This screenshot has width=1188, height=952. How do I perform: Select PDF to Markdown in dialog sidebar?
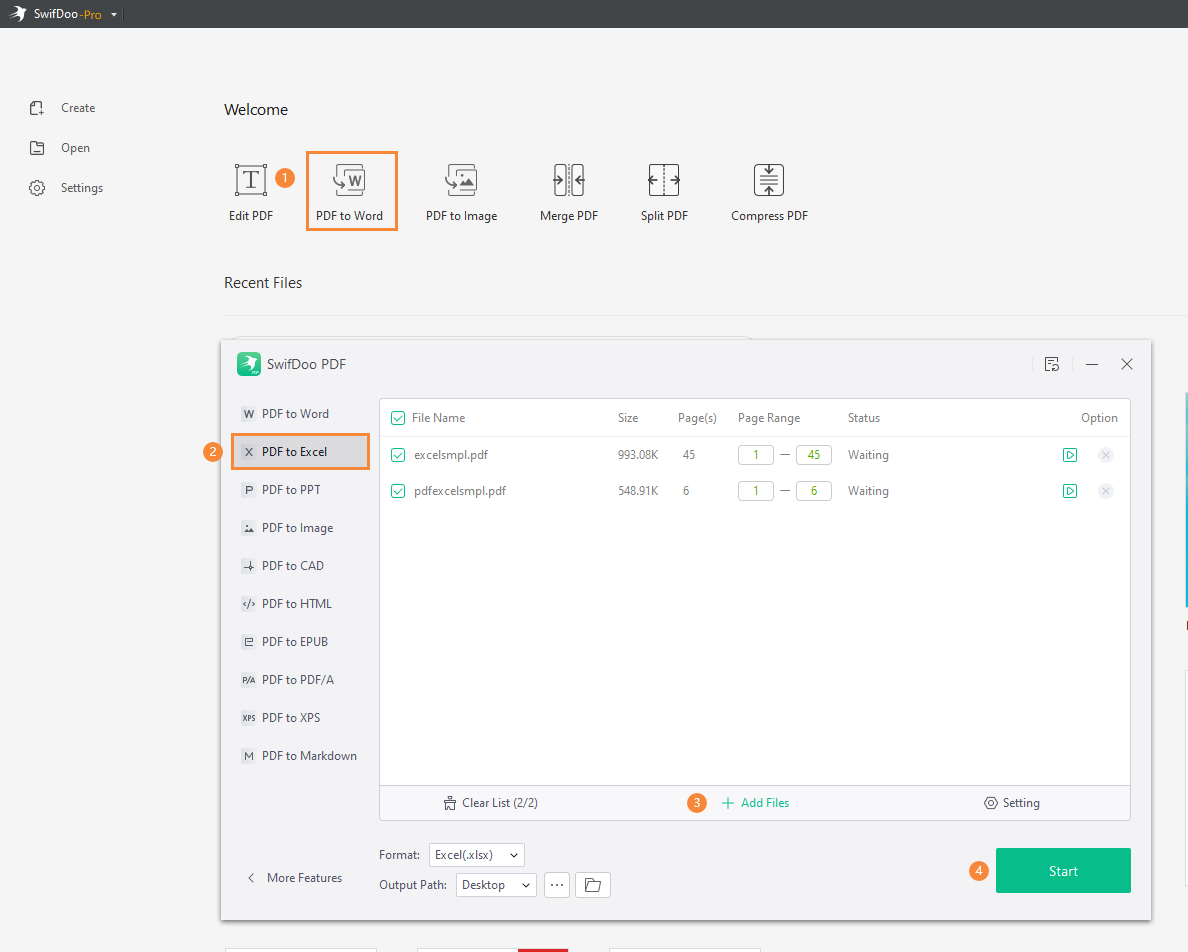pyautogui.click(x=300, y=756)
